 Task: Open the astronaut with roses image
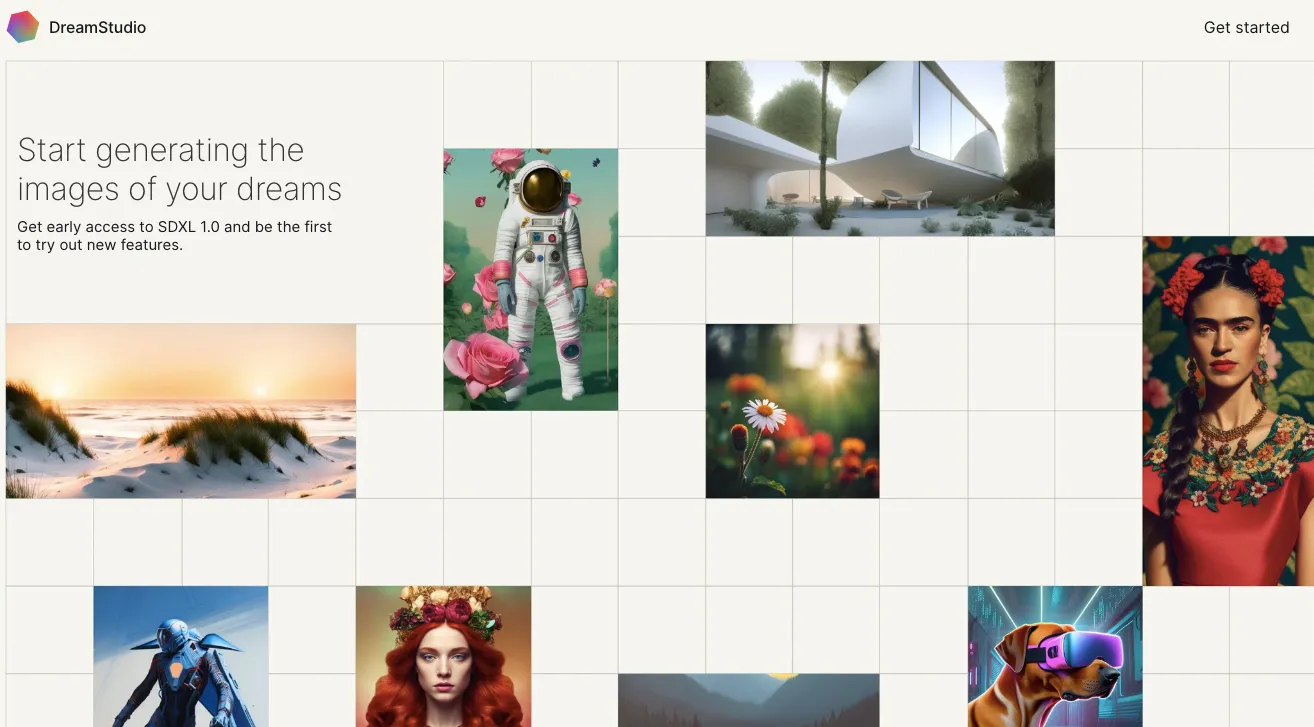point(531,279)
